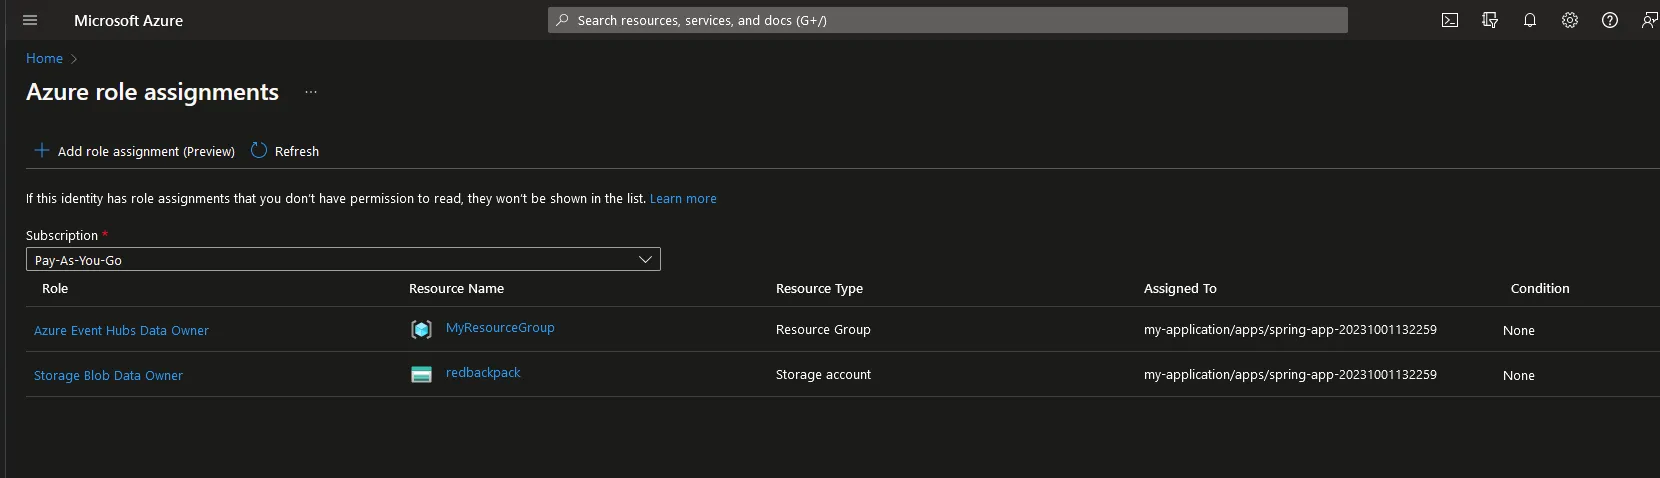Open the feedback icon in the top bar
Screen dimensions: 1660x478
click(x=1649, y=20)
